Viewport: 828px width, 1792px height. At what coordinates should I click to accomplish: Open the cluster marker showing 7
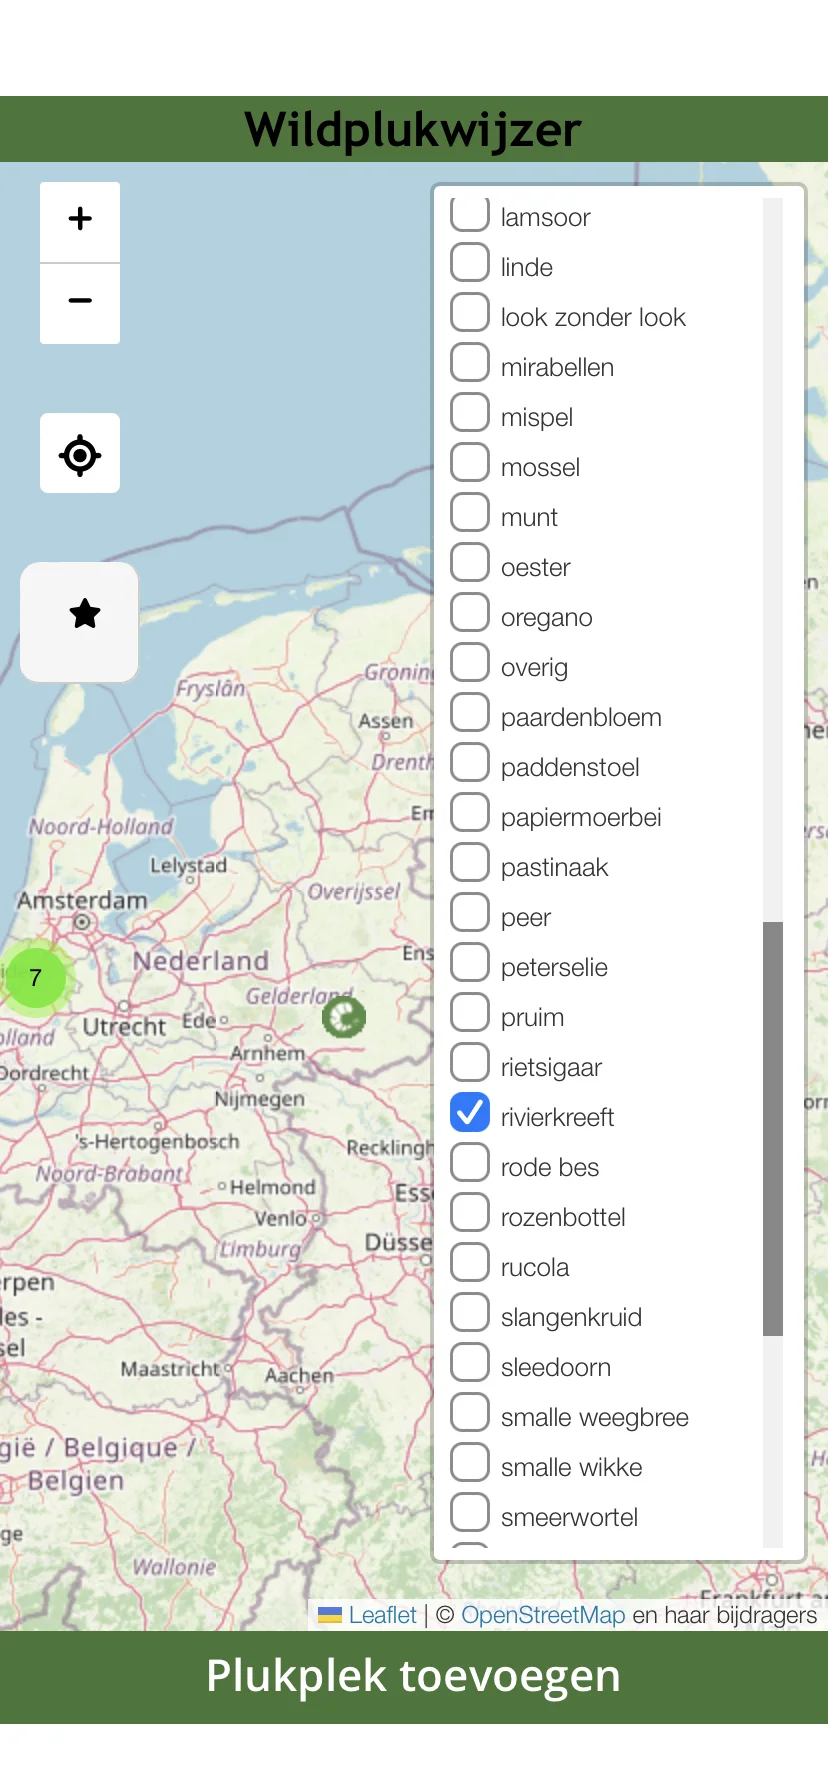[x=36, y=978]
